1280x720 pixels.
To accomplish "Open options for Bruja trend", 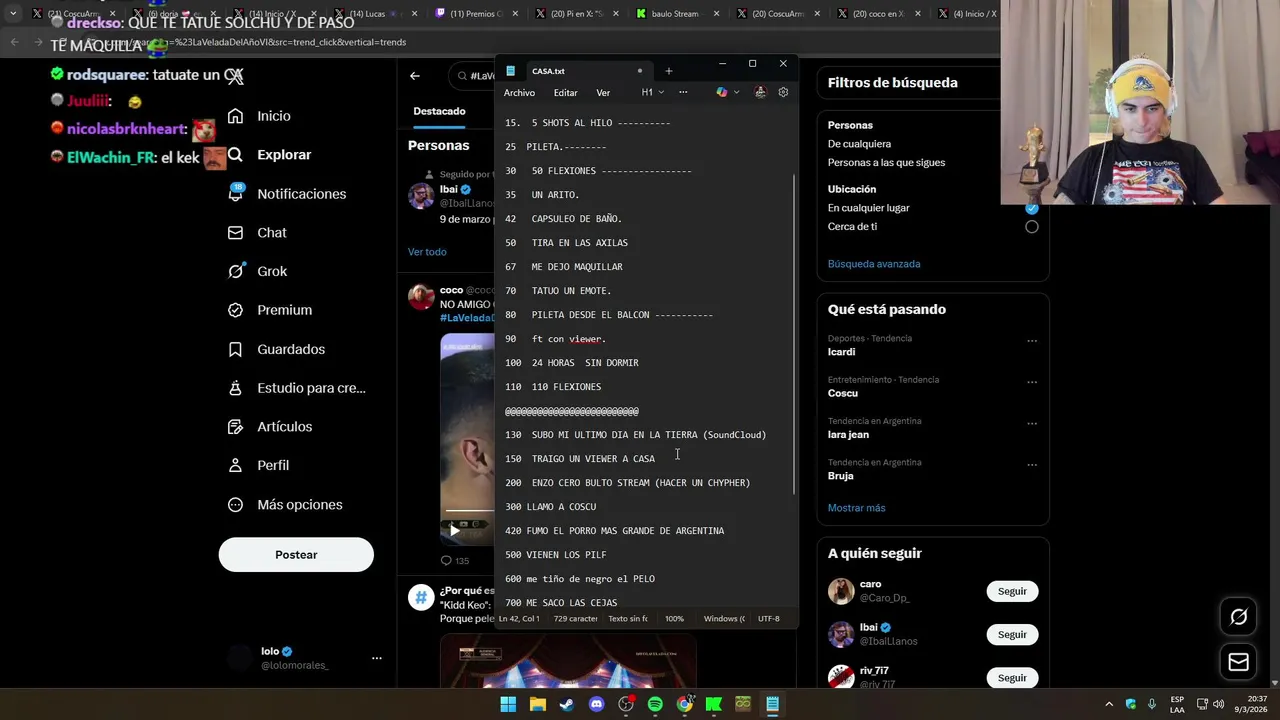I will pyautogui.click(x=1032, y=465).
